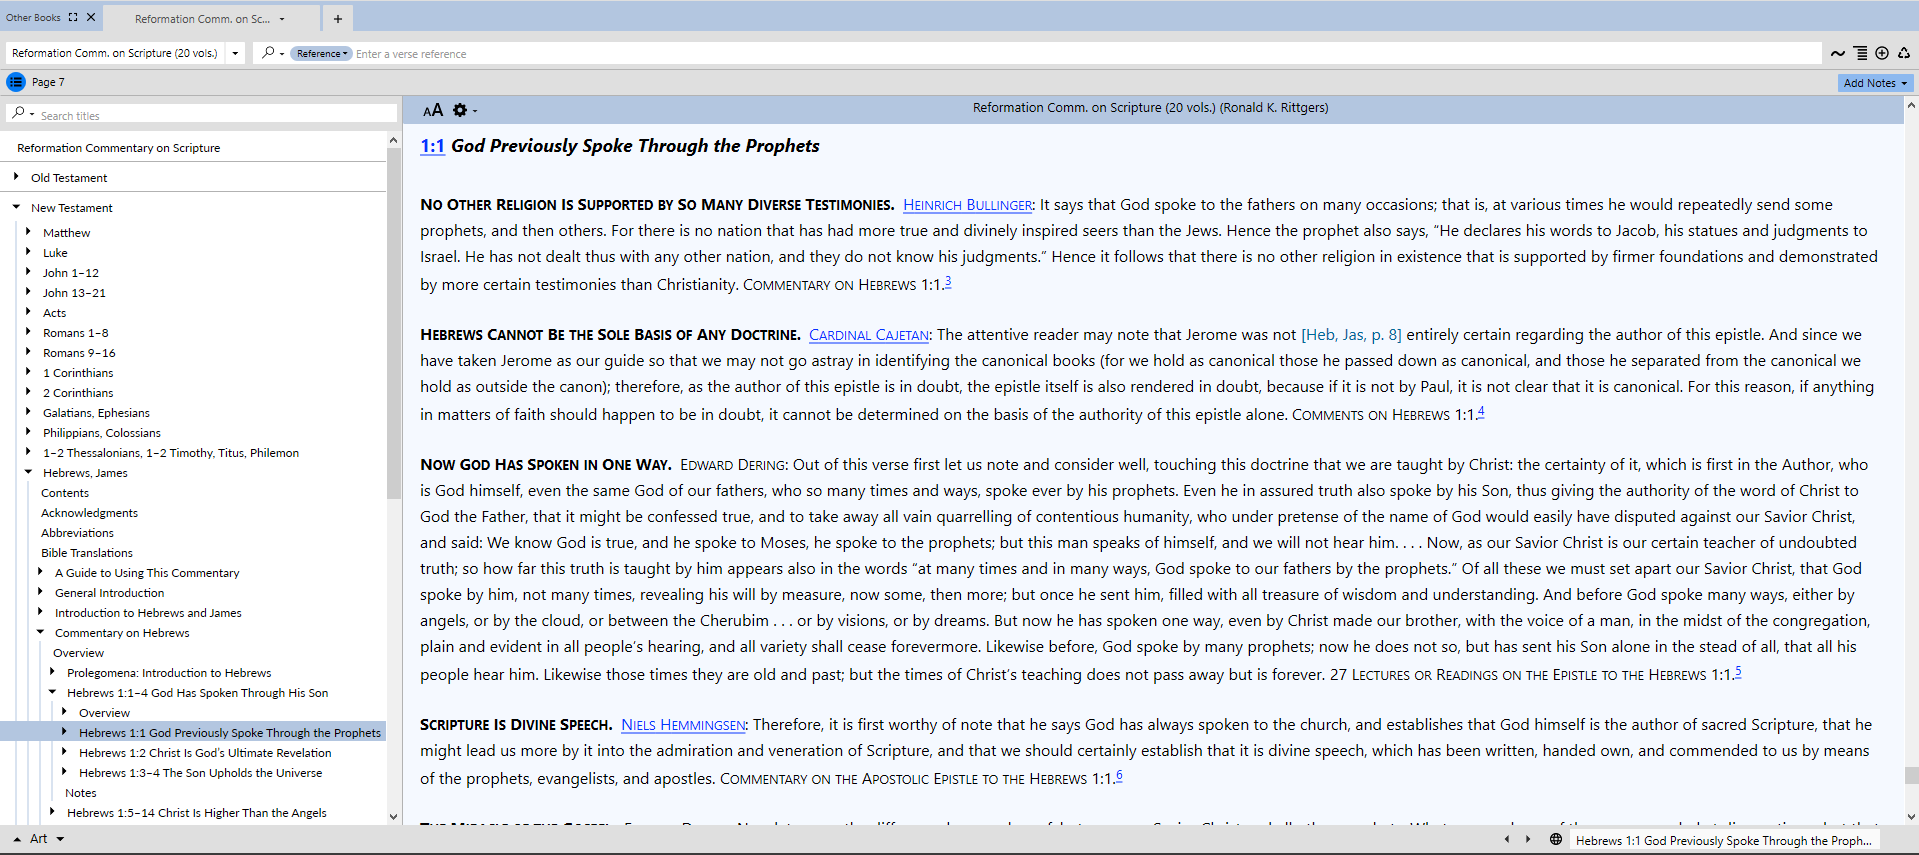Select Galatians, Ephesians in the tree
Screen dimensions: 1919x855
(96, 413)
